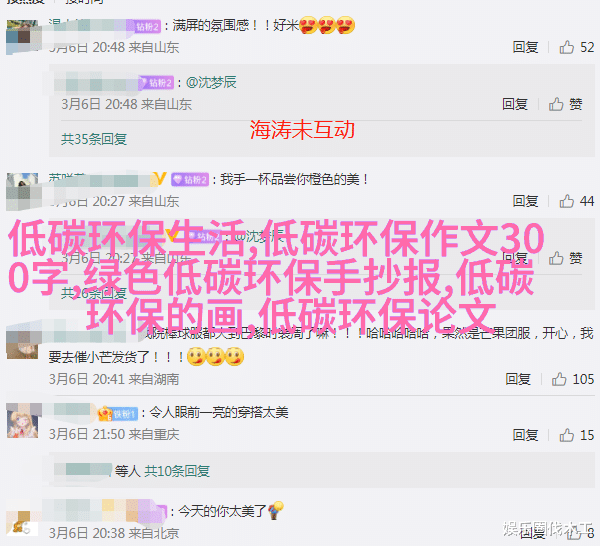Click the yellow V verification badge

pos(160,179)
